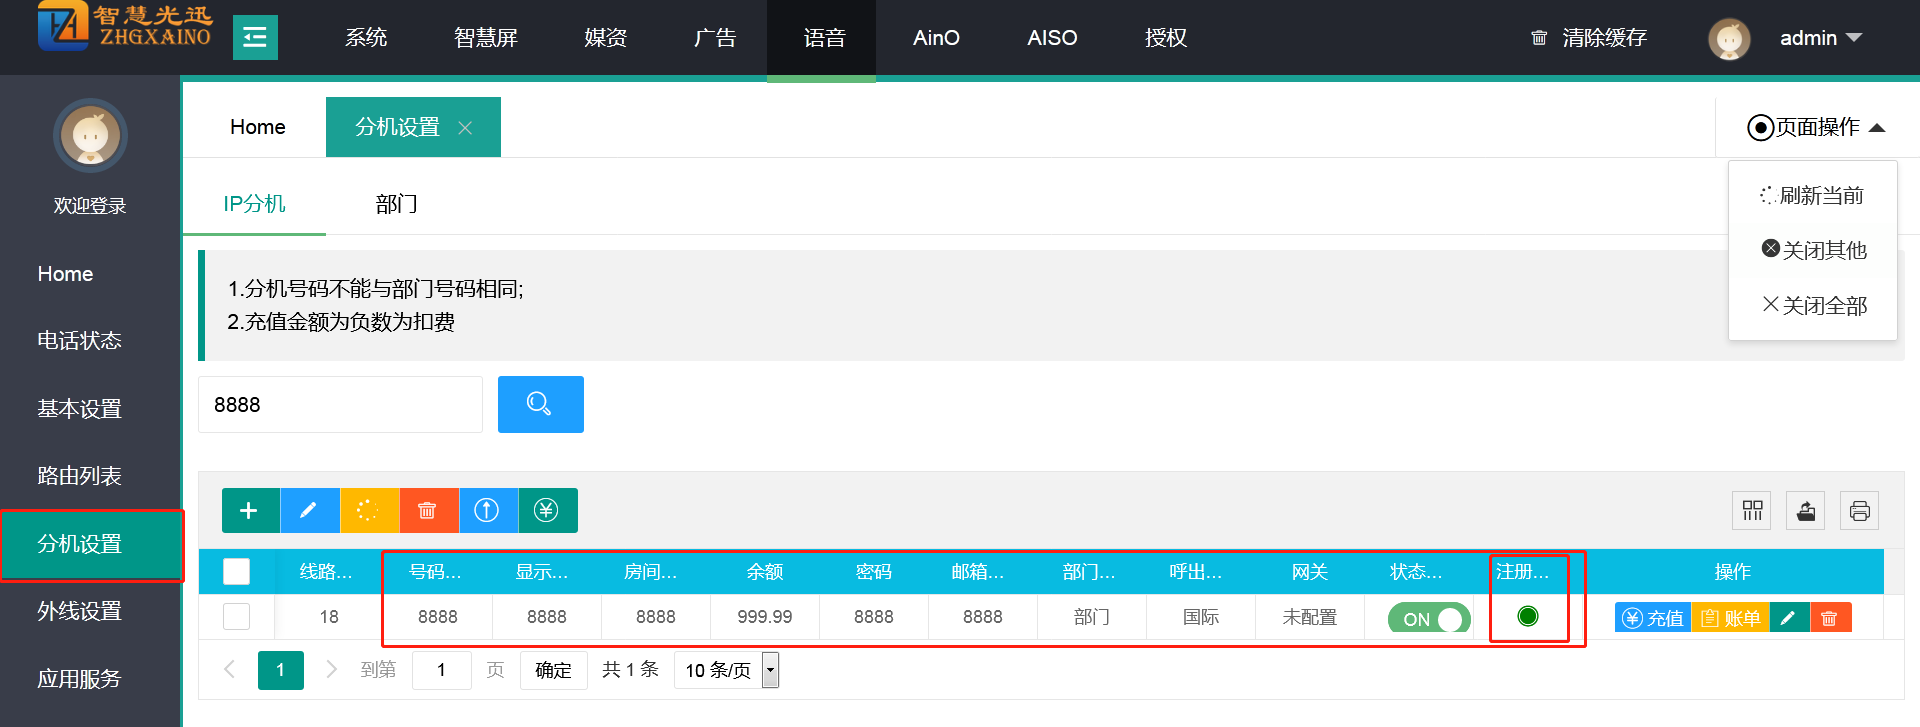Click the yellow refresh spinner toolbar button
This screenshot has height=727, width=1920.
[369, 511]
